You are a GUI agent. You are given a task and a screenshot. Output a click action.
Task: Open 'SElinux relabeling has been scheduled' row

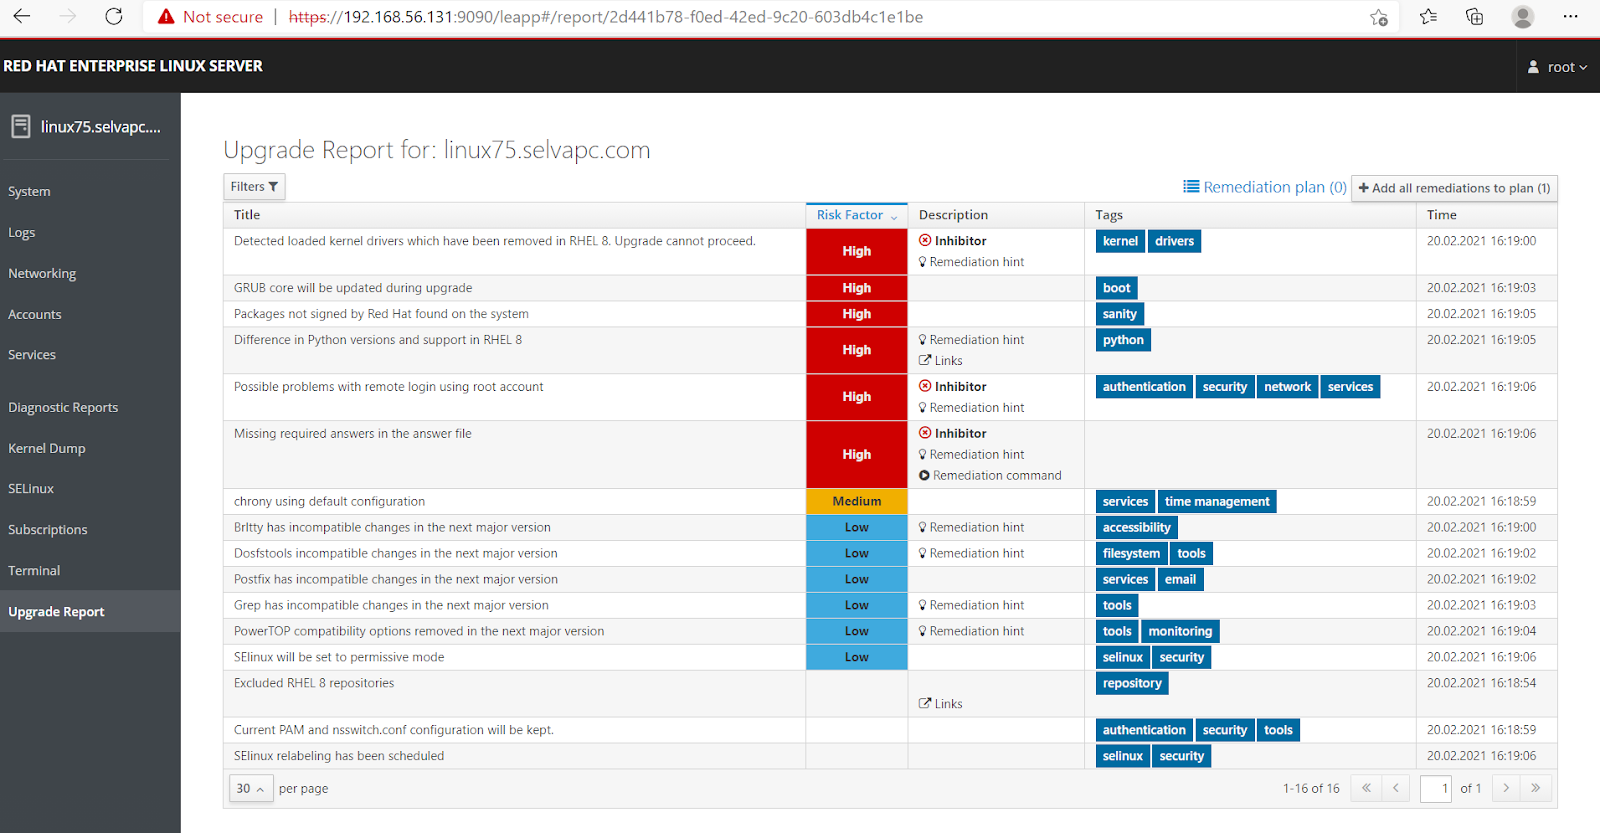click(890, 756)
